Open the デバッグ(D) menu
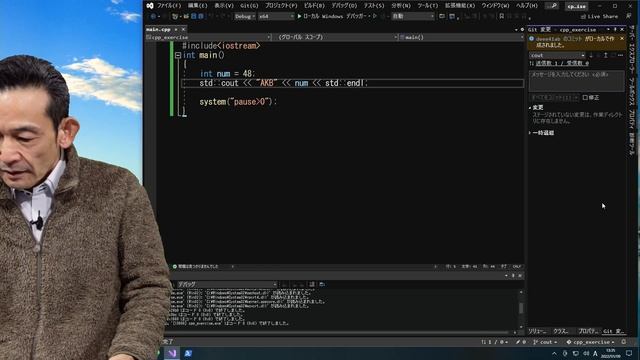640x360 pixels. pos(344,6)
